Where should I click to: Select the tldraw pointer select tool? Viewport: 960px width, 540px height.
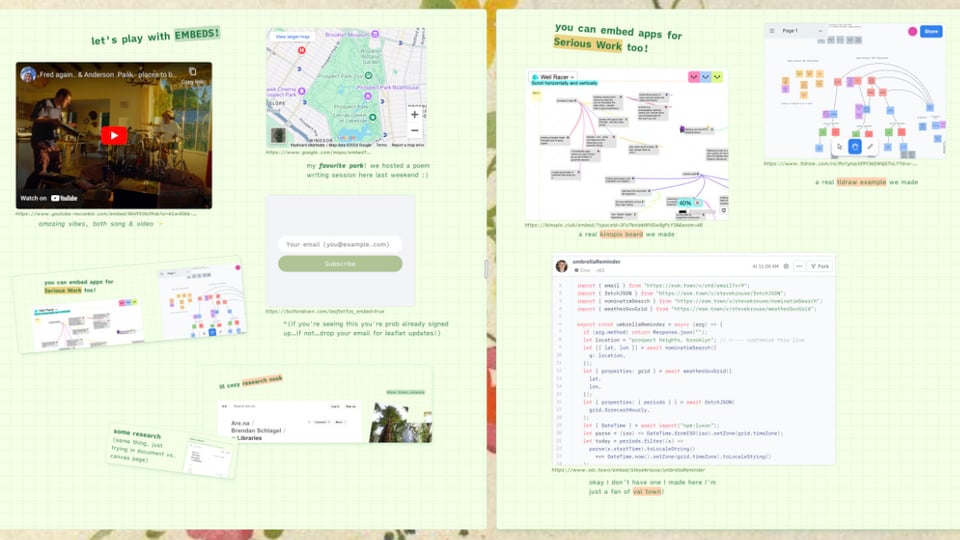point(839,146)
